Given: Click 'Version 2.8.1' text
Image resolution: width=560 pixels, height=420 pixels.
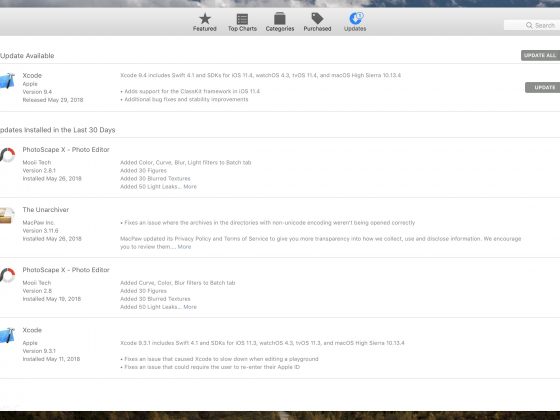Looking at the screenshot, I should (x=39, y=170).
